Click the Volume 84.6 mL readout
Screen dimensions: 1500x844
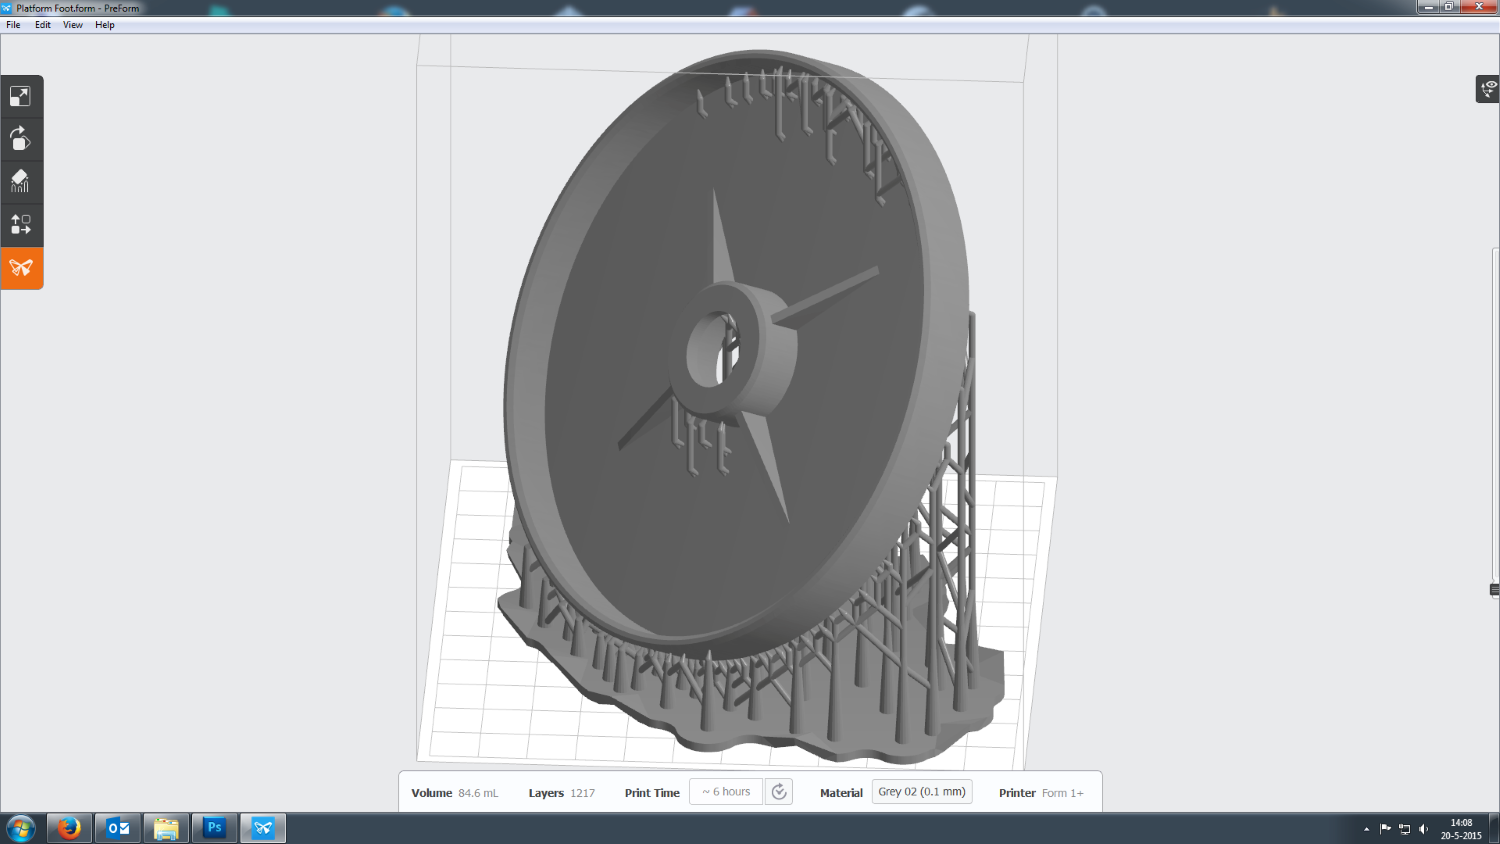[x=454, y=793]
